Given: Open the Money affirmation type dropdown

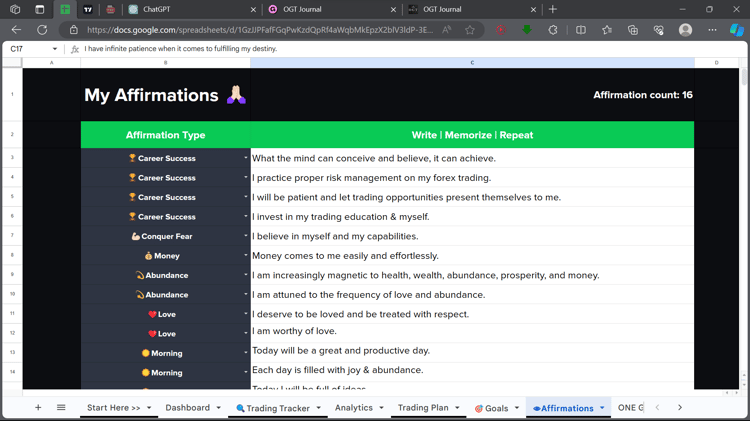Looking at the screenshot, I should pos(246,255).
